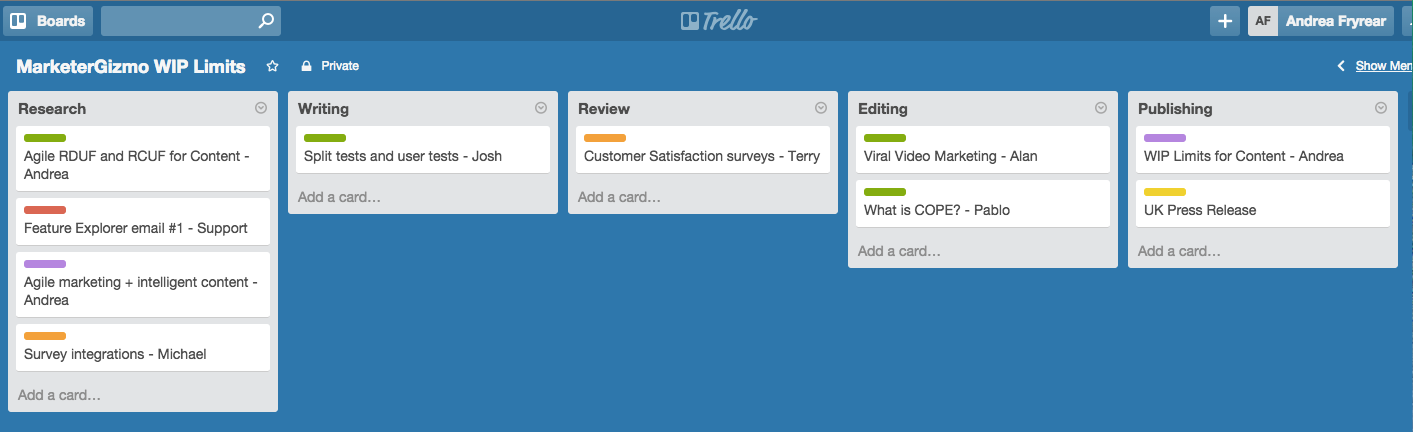Click the Show Menu link
Image resolution: width=1413 pixels, height=432 pixels.
1384,66
